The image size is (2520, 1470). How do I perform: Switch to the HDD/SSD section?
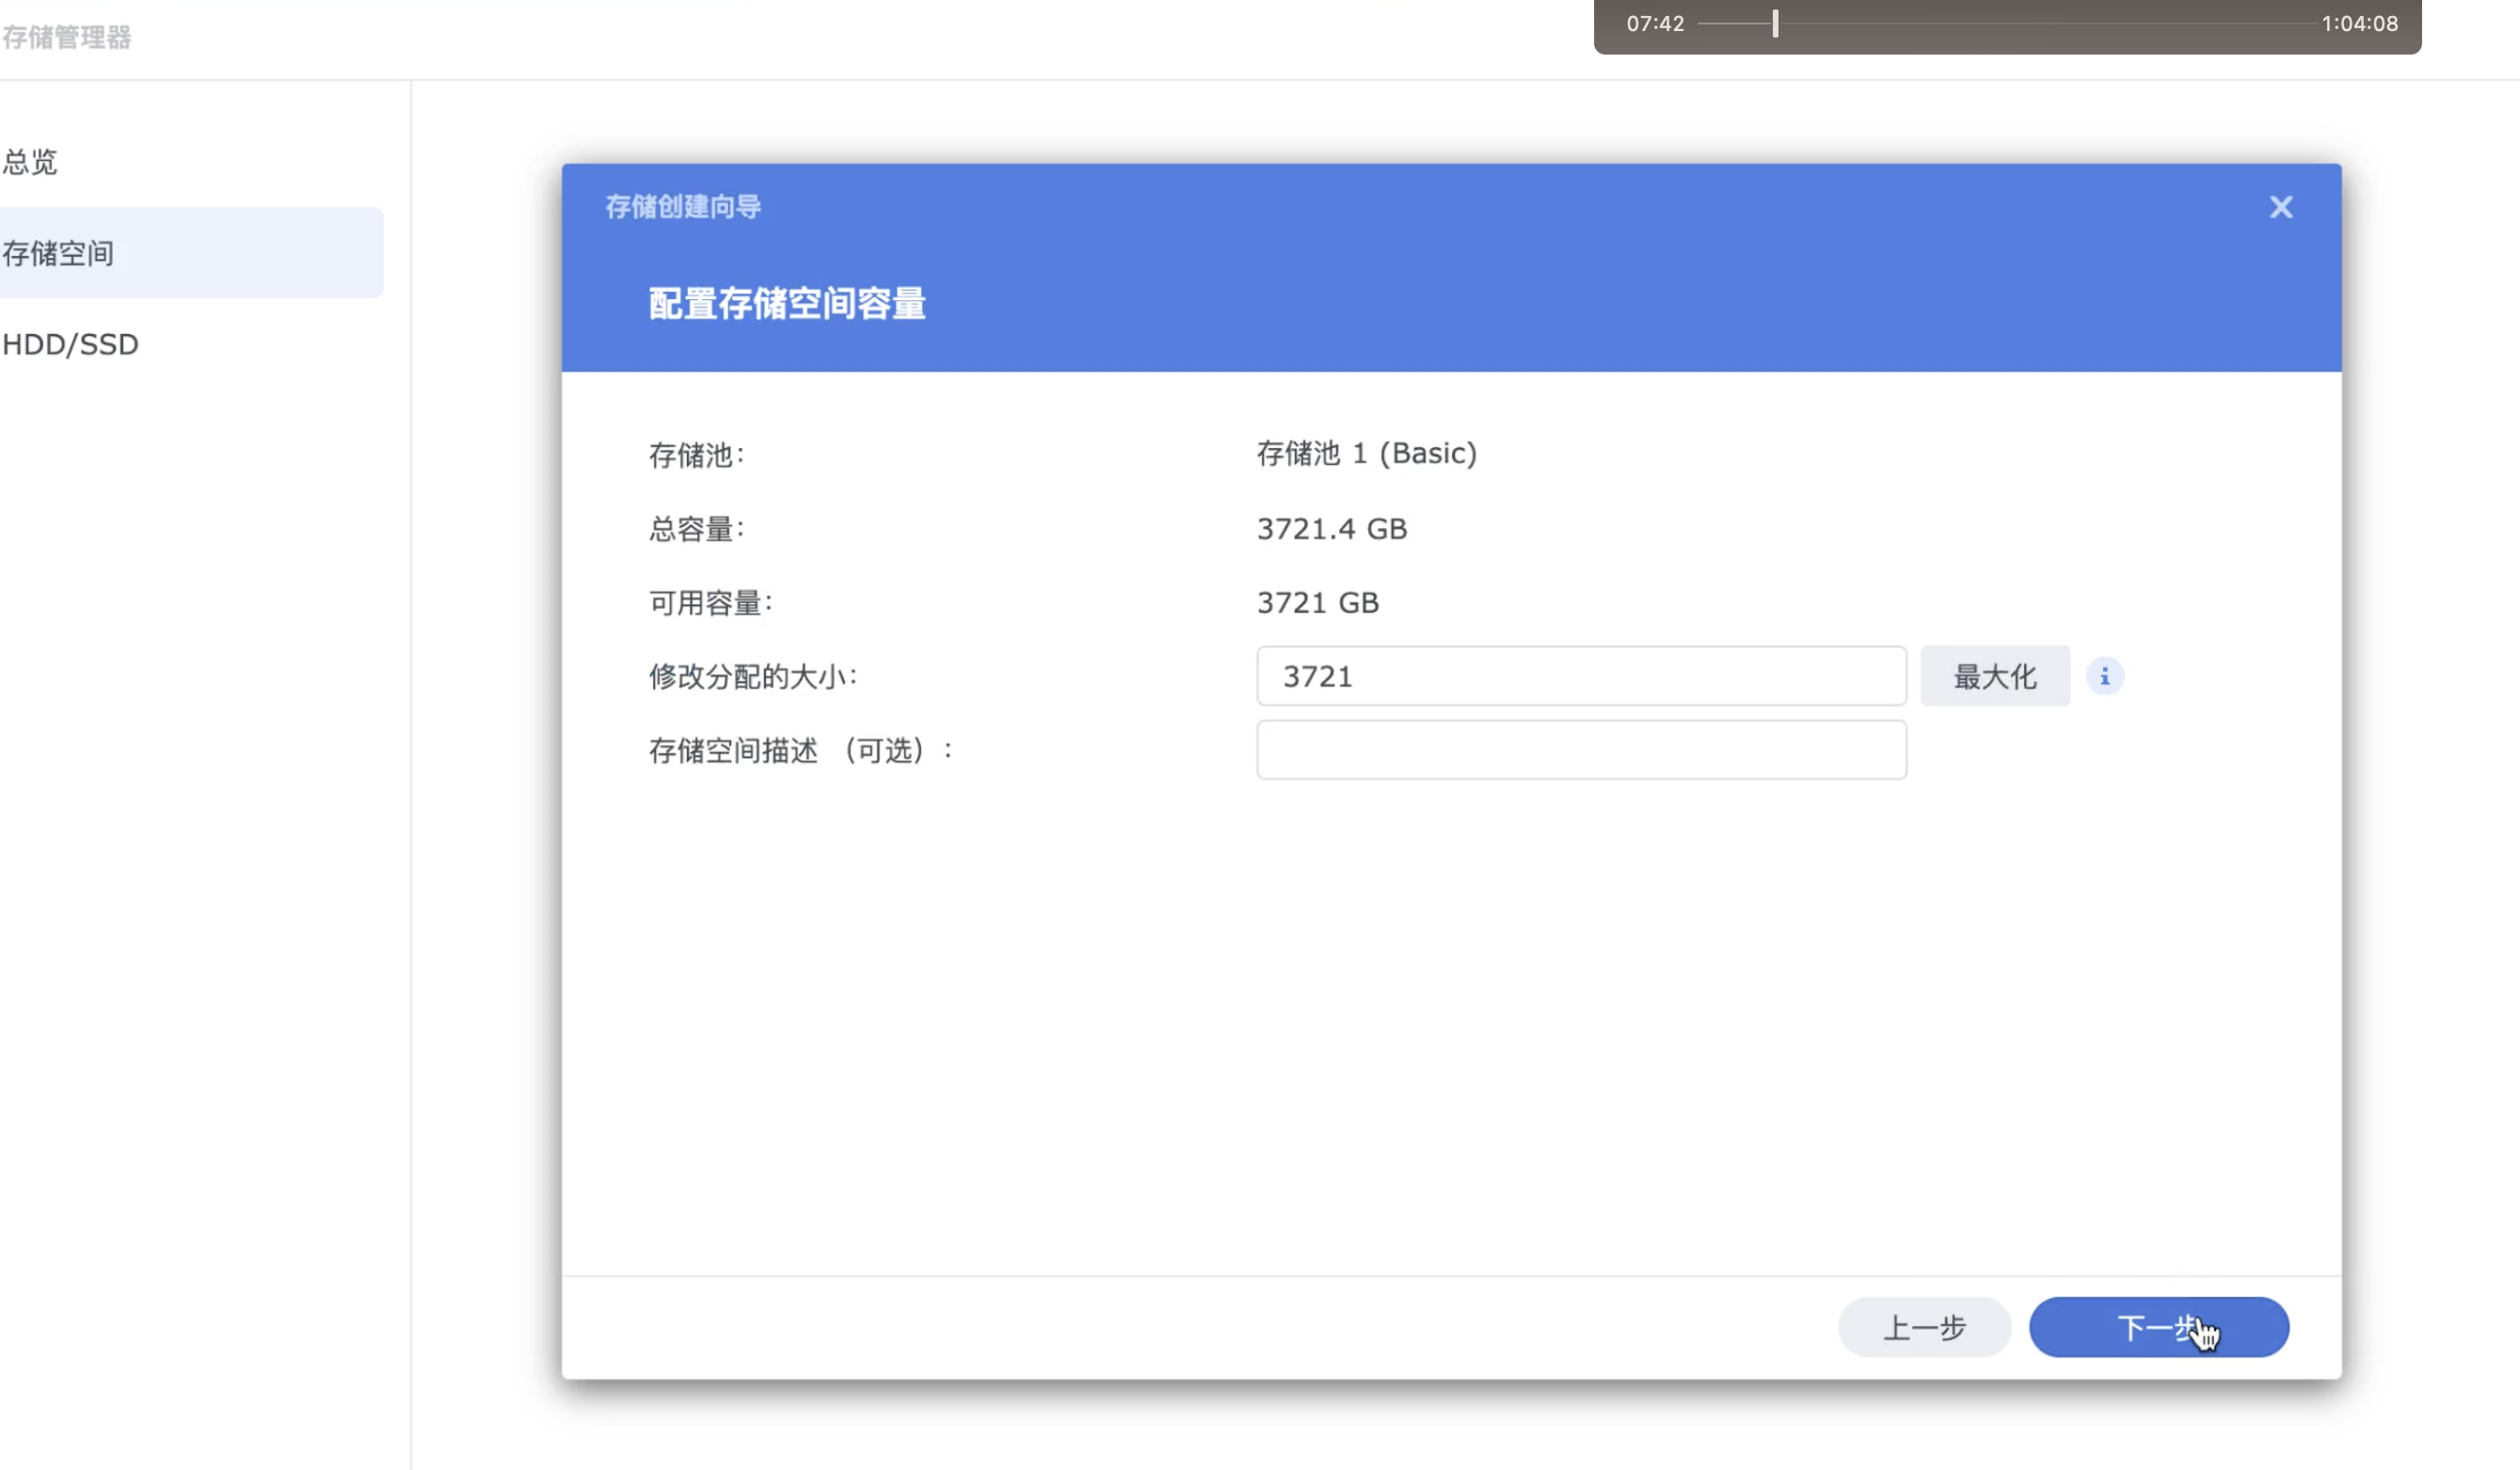point(70,344)
